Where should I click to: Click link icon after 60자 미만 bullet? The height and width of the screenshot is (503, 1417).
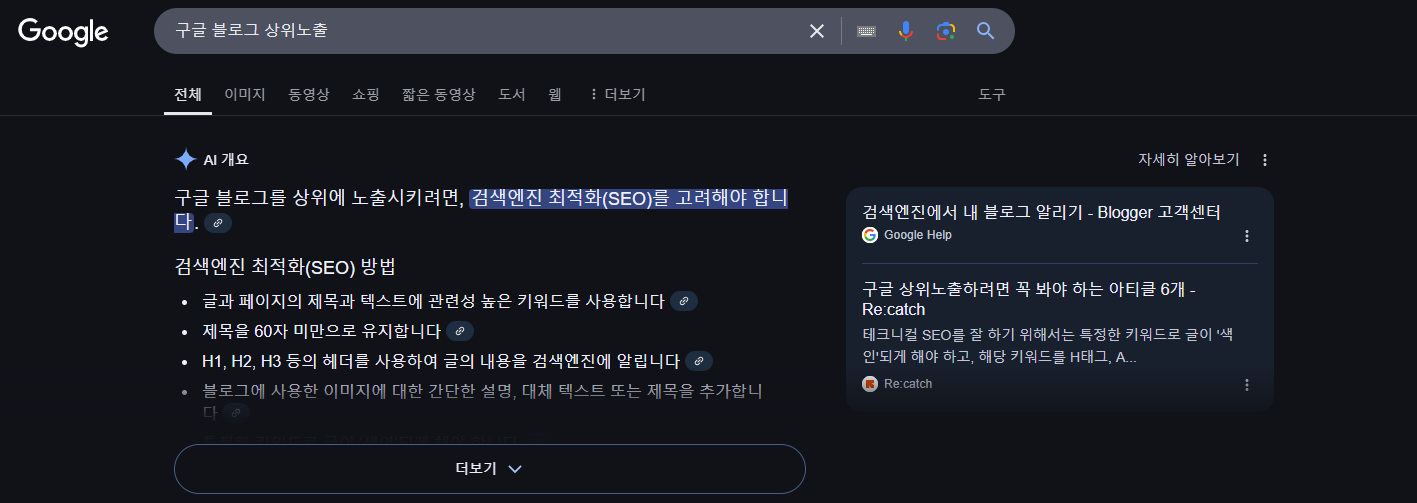(x=460, y=331)
